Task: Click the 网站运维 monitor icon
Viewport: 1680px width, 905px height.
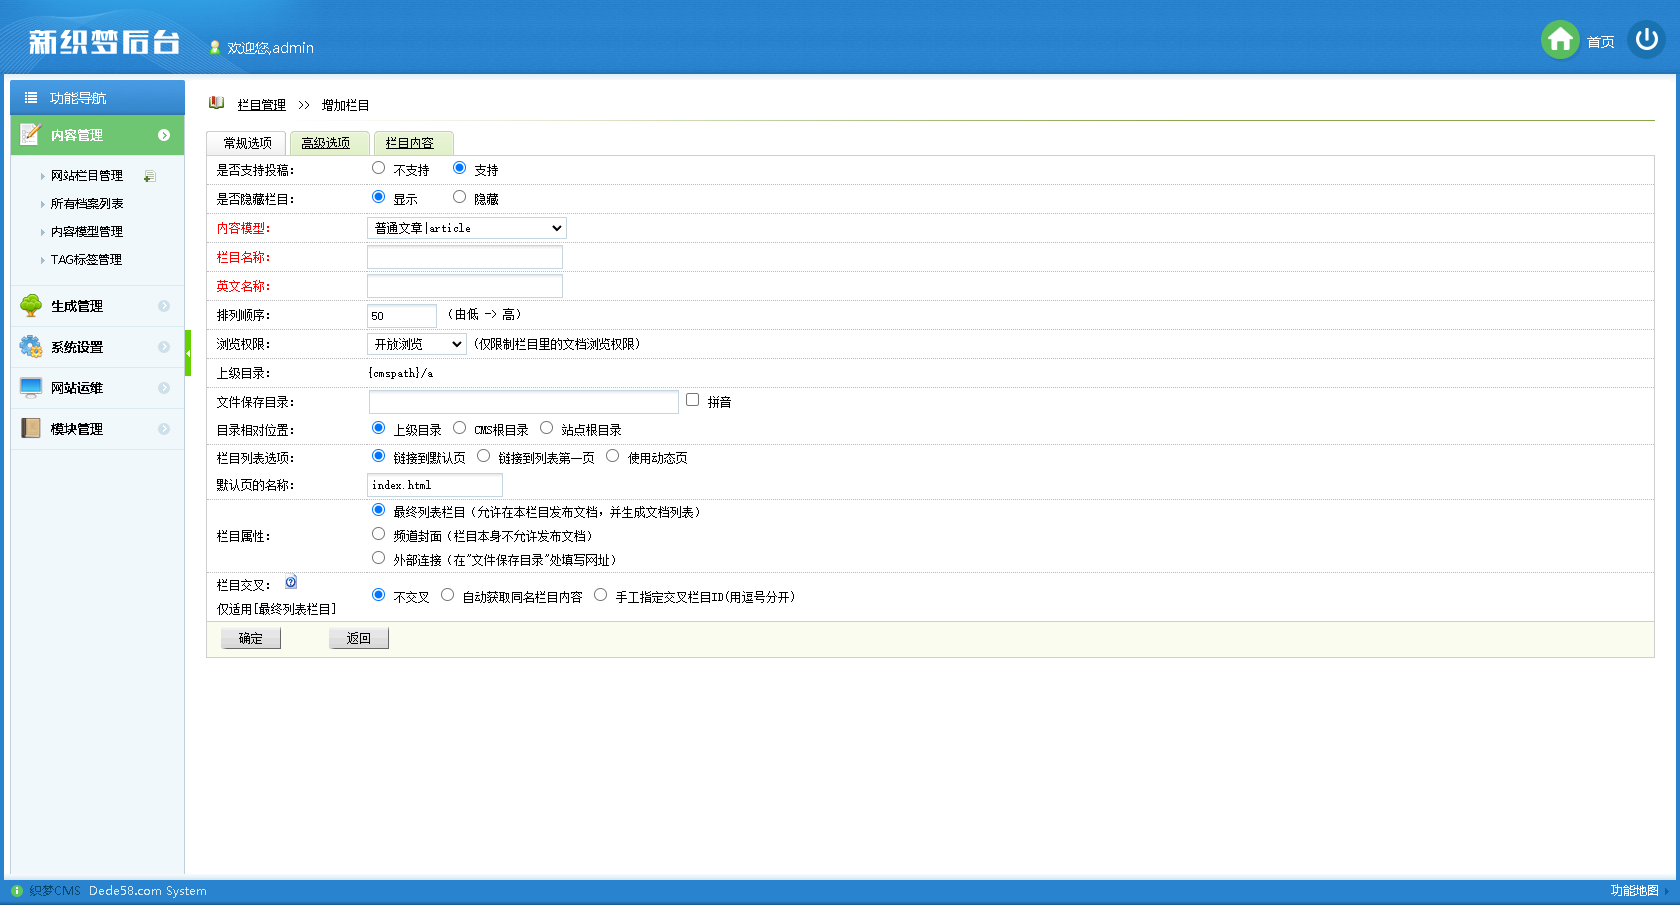Action: click(x=31, y=387)
